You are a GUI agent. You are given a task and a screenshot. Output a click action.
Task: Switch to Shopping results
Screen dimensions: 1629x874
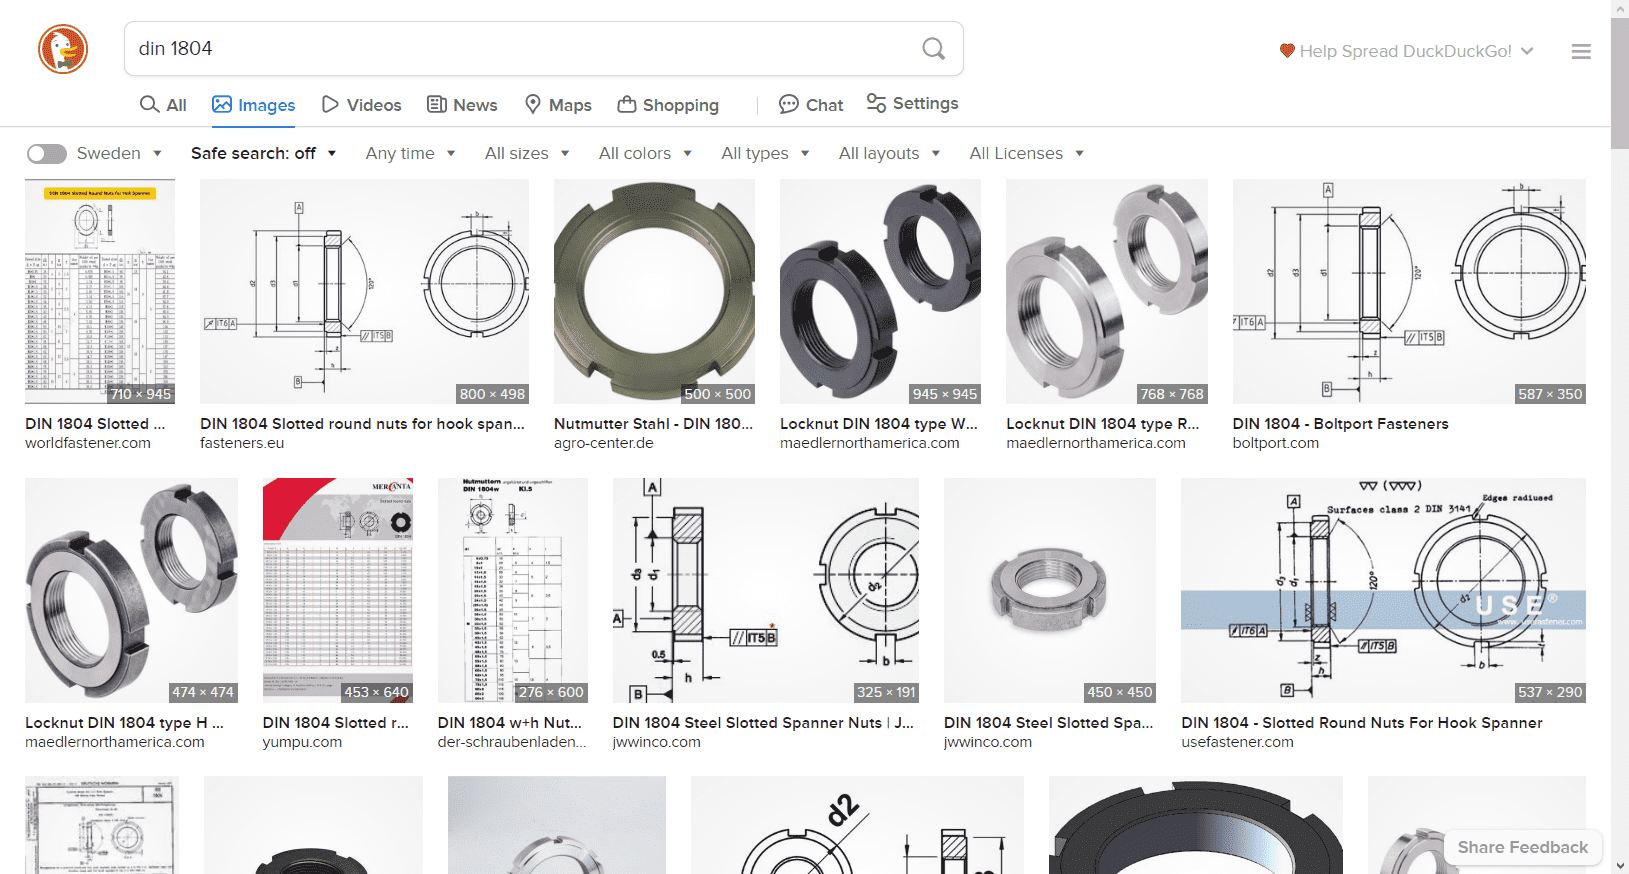click(x=668, y=105)
